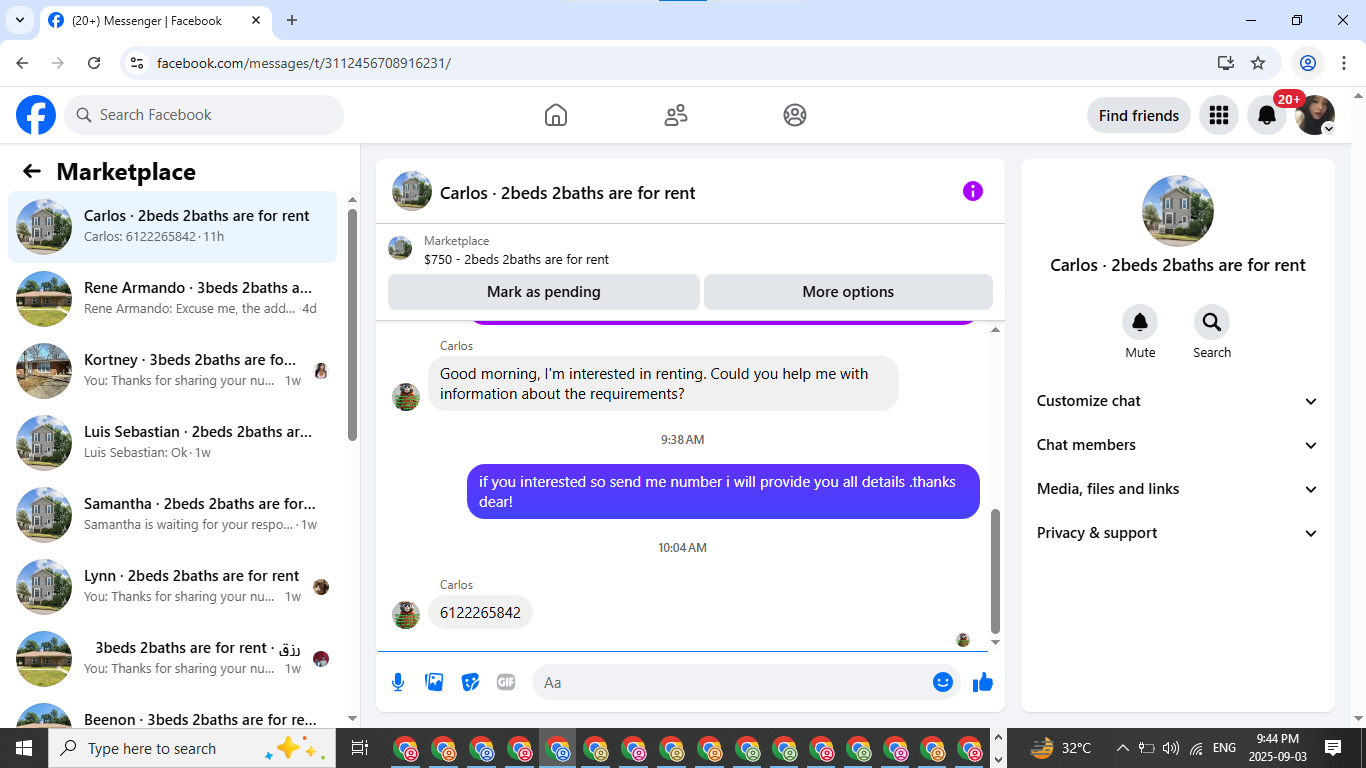The height and width of the screenshot is (768, 1366).
Task: Click Carlos's avatar beside 6122265842
Action: tap(406, 614)
